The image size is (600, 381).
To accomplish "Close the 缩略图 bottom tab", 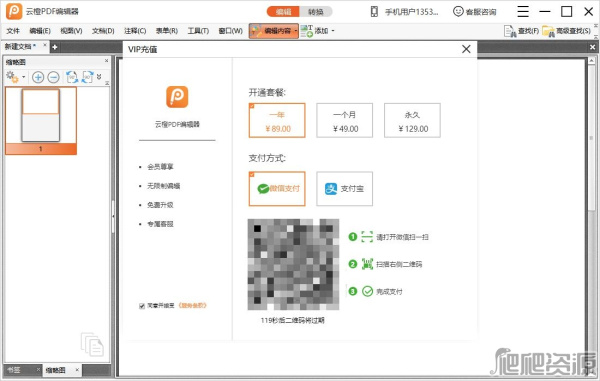I will [x=77, y=370].
